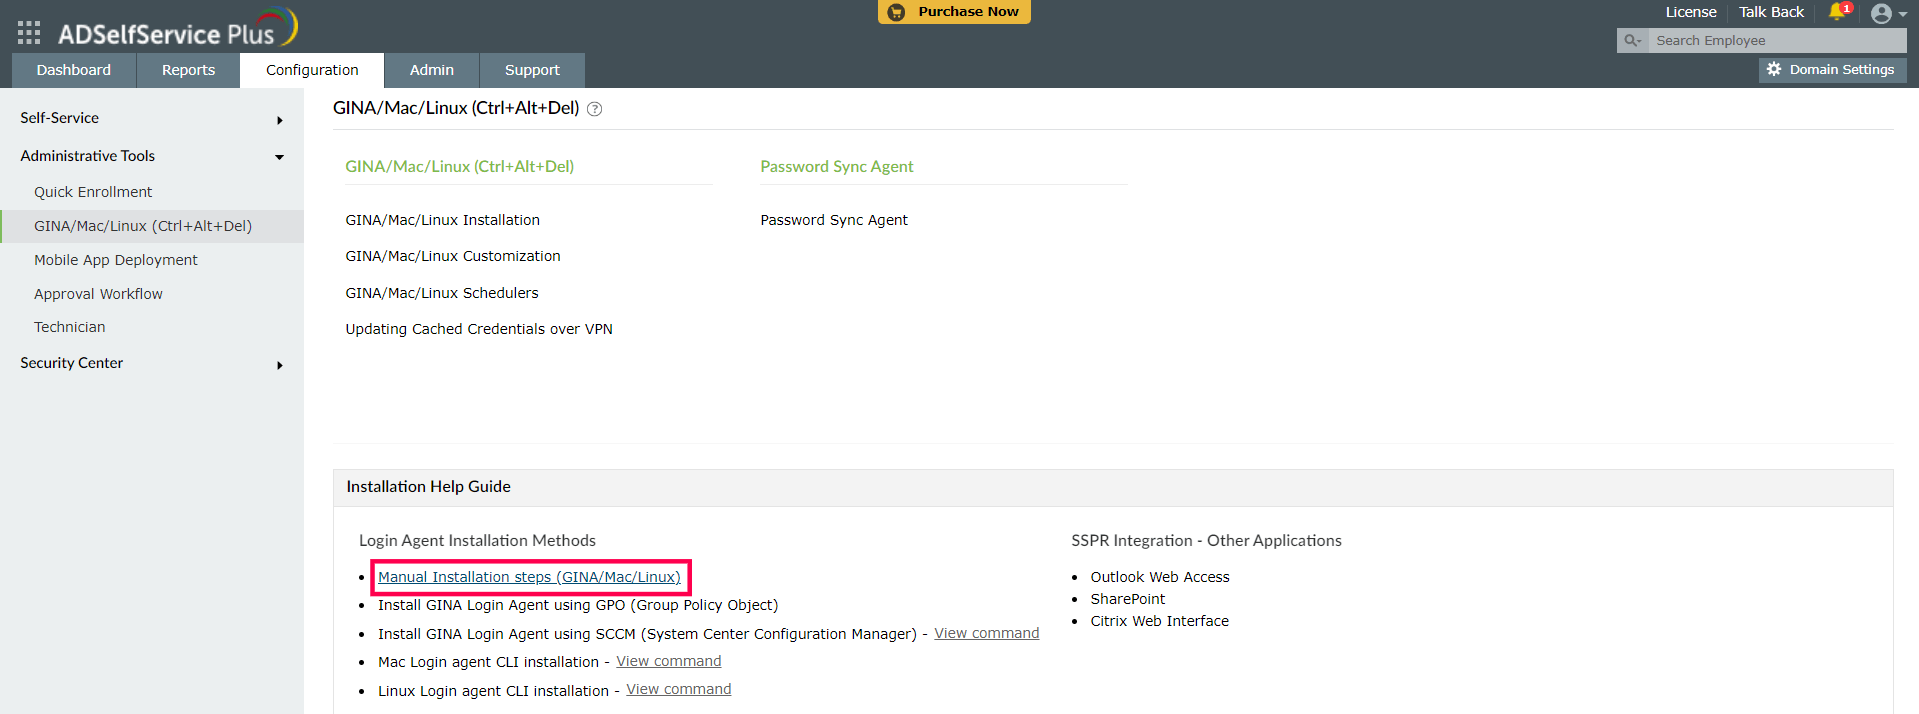This screenshot has width=1919, height=714.
Task: Click the help question mark icon
Action: click(594, 109)
